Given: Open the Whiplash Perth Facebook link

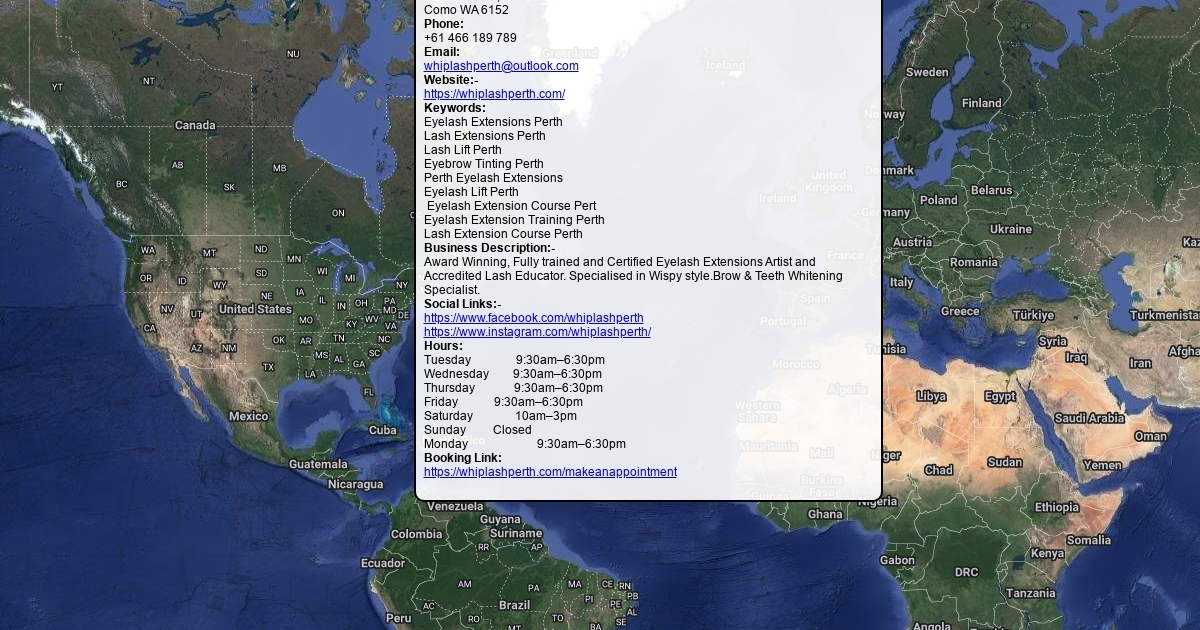Looking at the screenshot, I should (533, 318).
